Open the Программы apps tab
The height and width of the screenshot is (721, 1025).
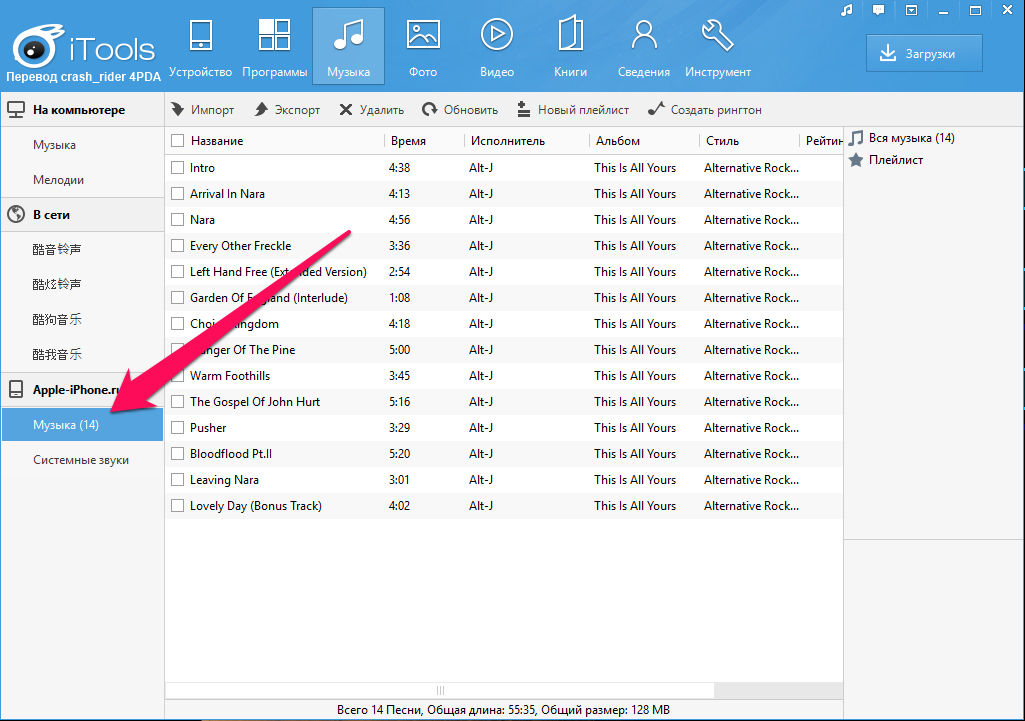(275, 48)
